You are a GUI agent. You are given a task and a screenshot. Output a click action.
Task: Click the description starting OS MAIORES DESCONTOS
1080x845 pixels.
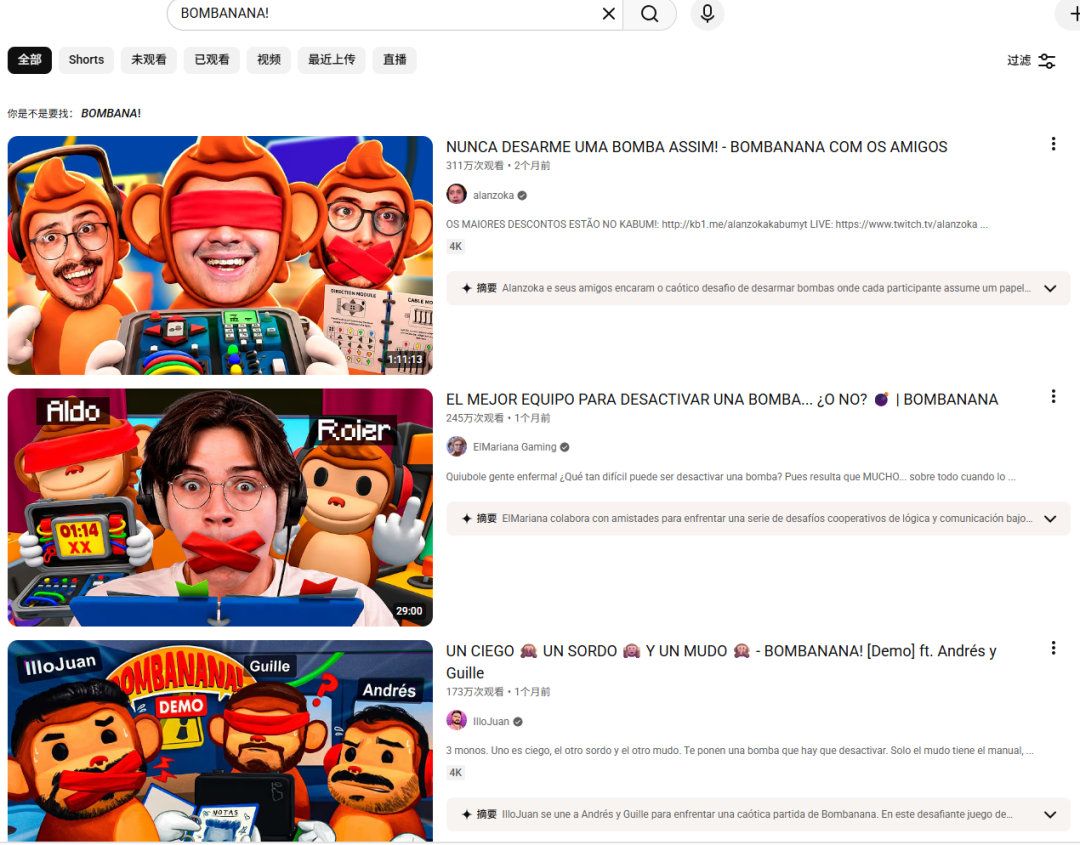pyautogui.click(x=716, y=225)
